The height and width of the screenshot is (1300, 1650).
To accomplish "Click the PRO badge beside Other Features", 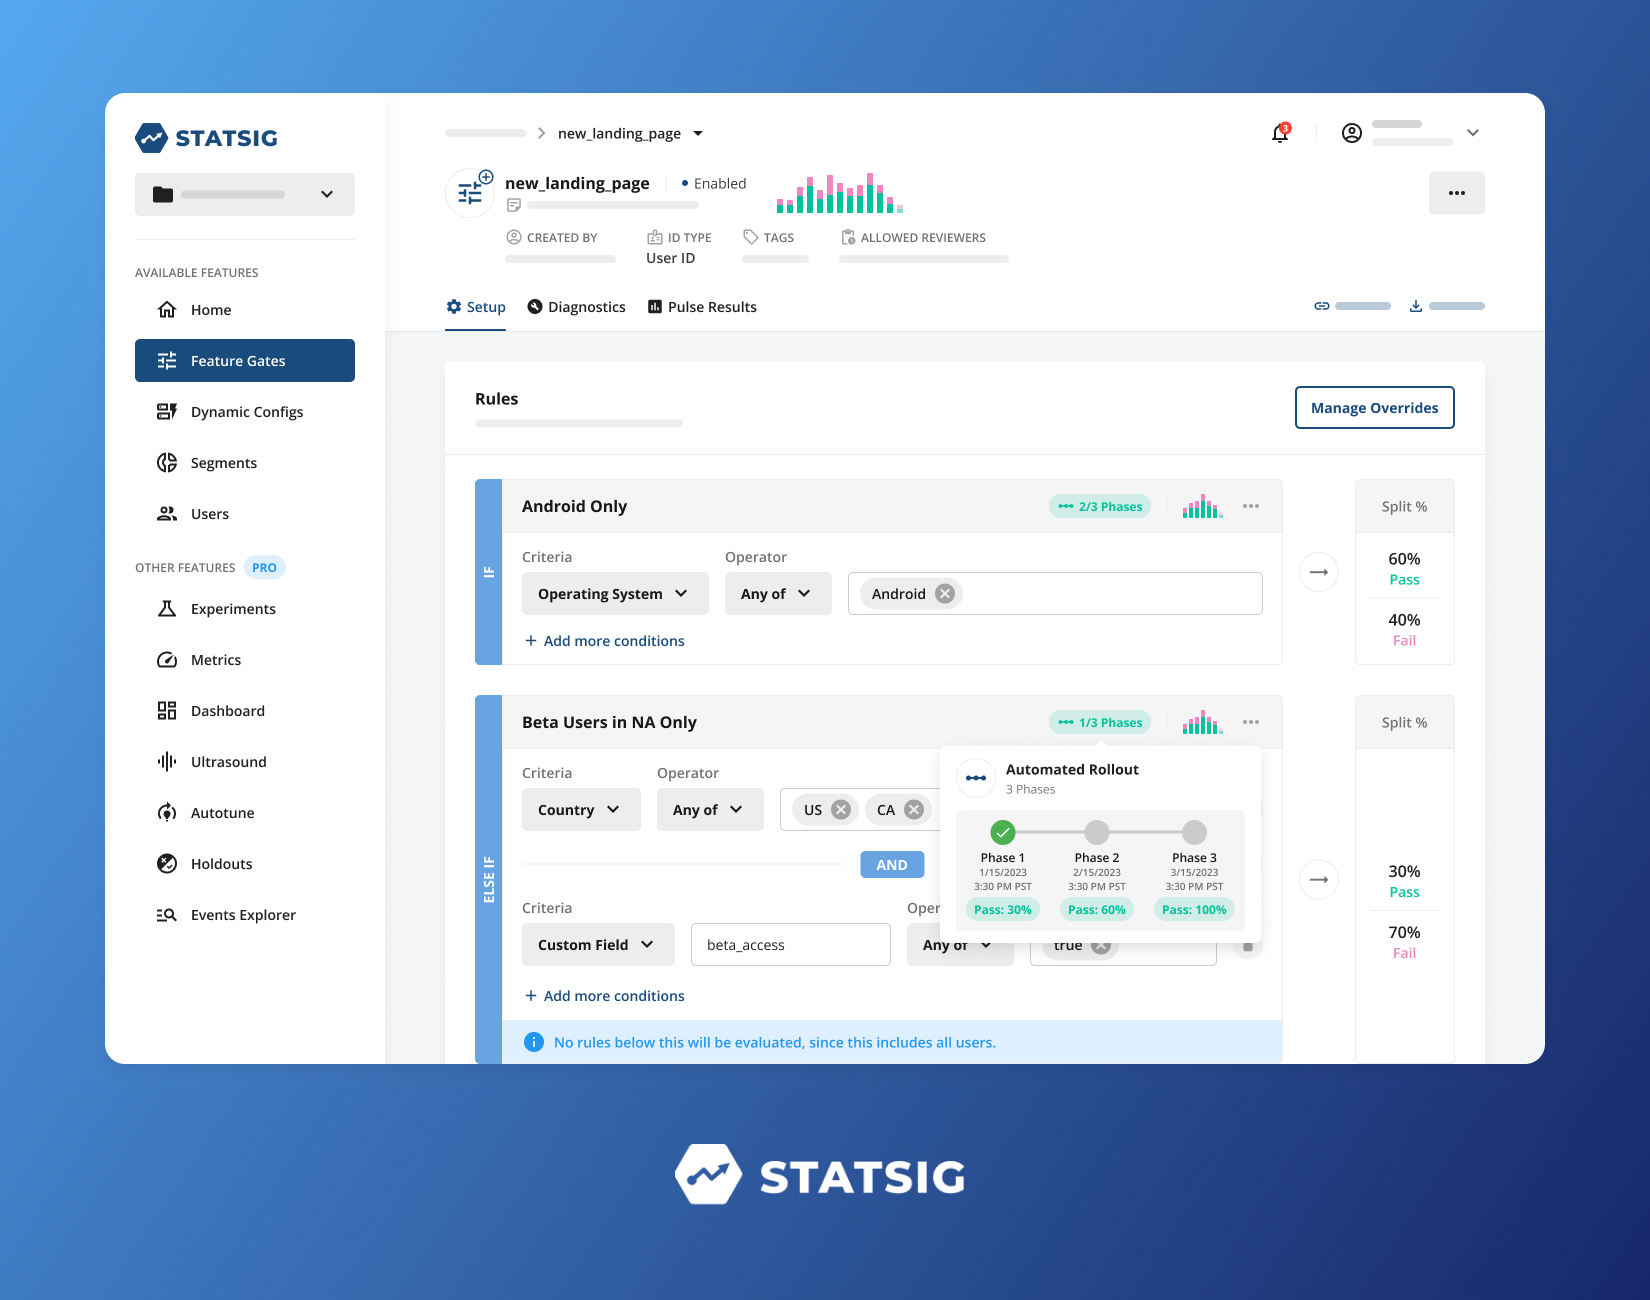I will (x=264, y=568).
